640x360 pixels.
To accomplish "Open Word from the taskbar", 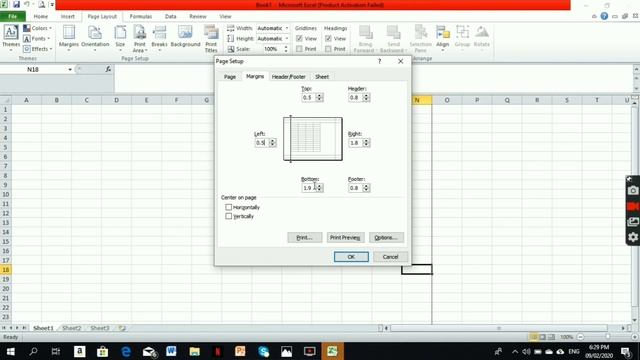I will click(171, 351).
